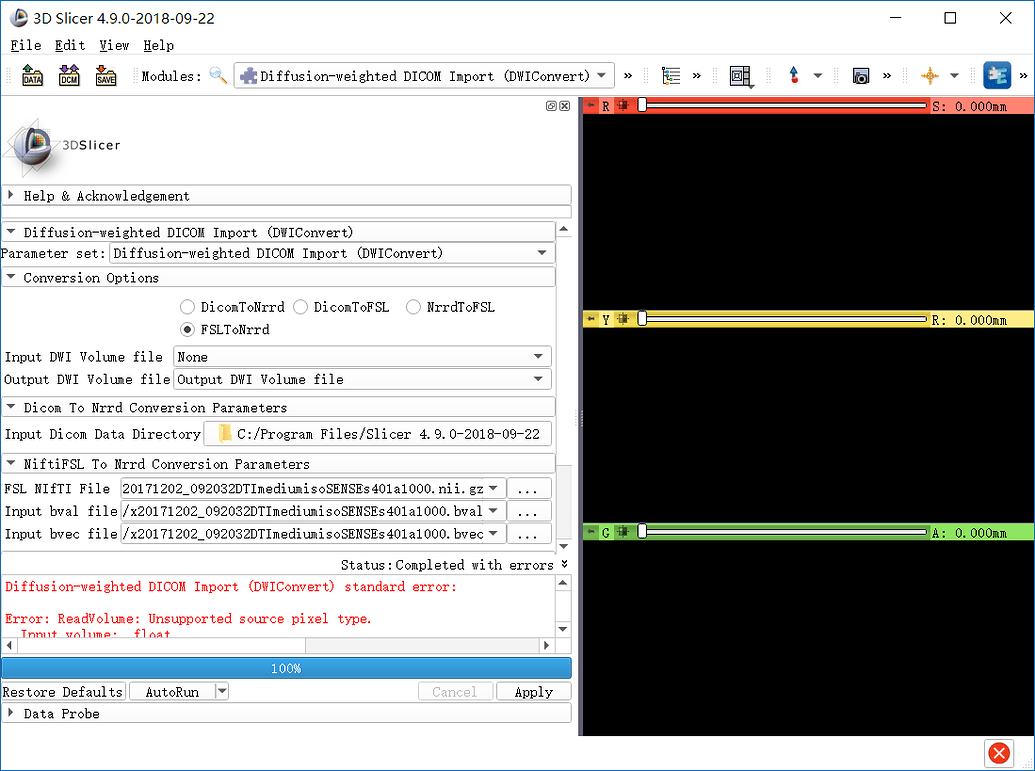Choose the NrrdToFSL radio button
Image resolution: width=1035 pixels, height=771 pixels.
pyautogui.click(x=413, y=307)
